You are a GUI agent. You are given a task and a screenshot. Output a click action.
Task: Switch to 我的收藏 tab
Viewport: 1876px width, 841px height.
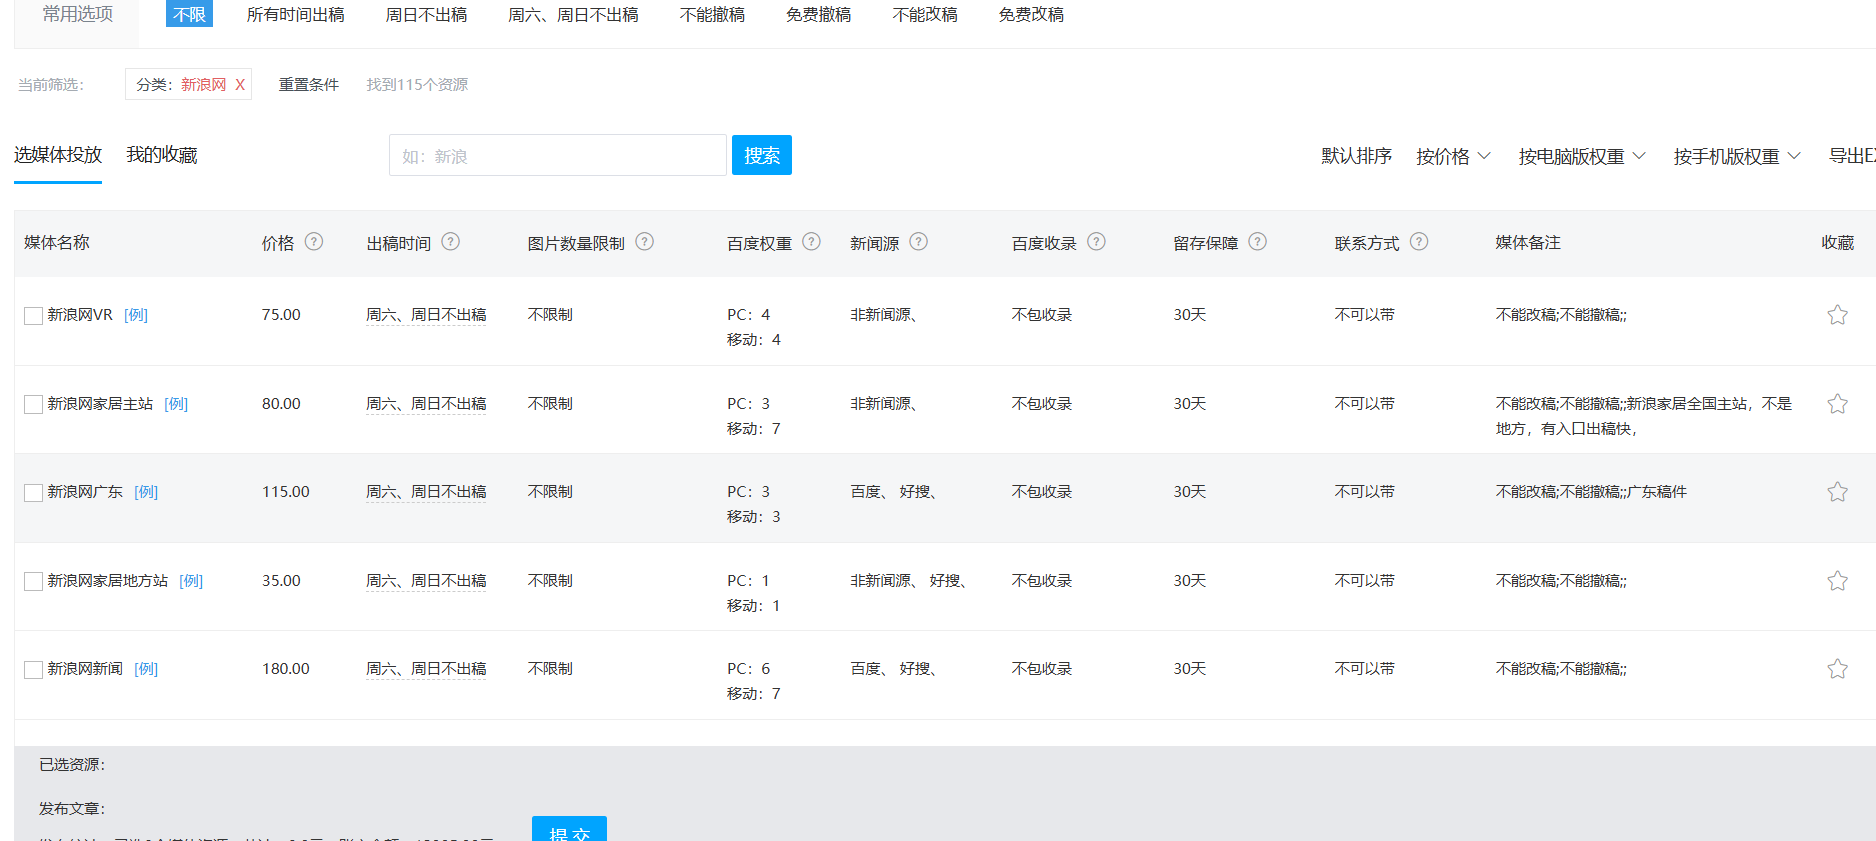point(162,155)
